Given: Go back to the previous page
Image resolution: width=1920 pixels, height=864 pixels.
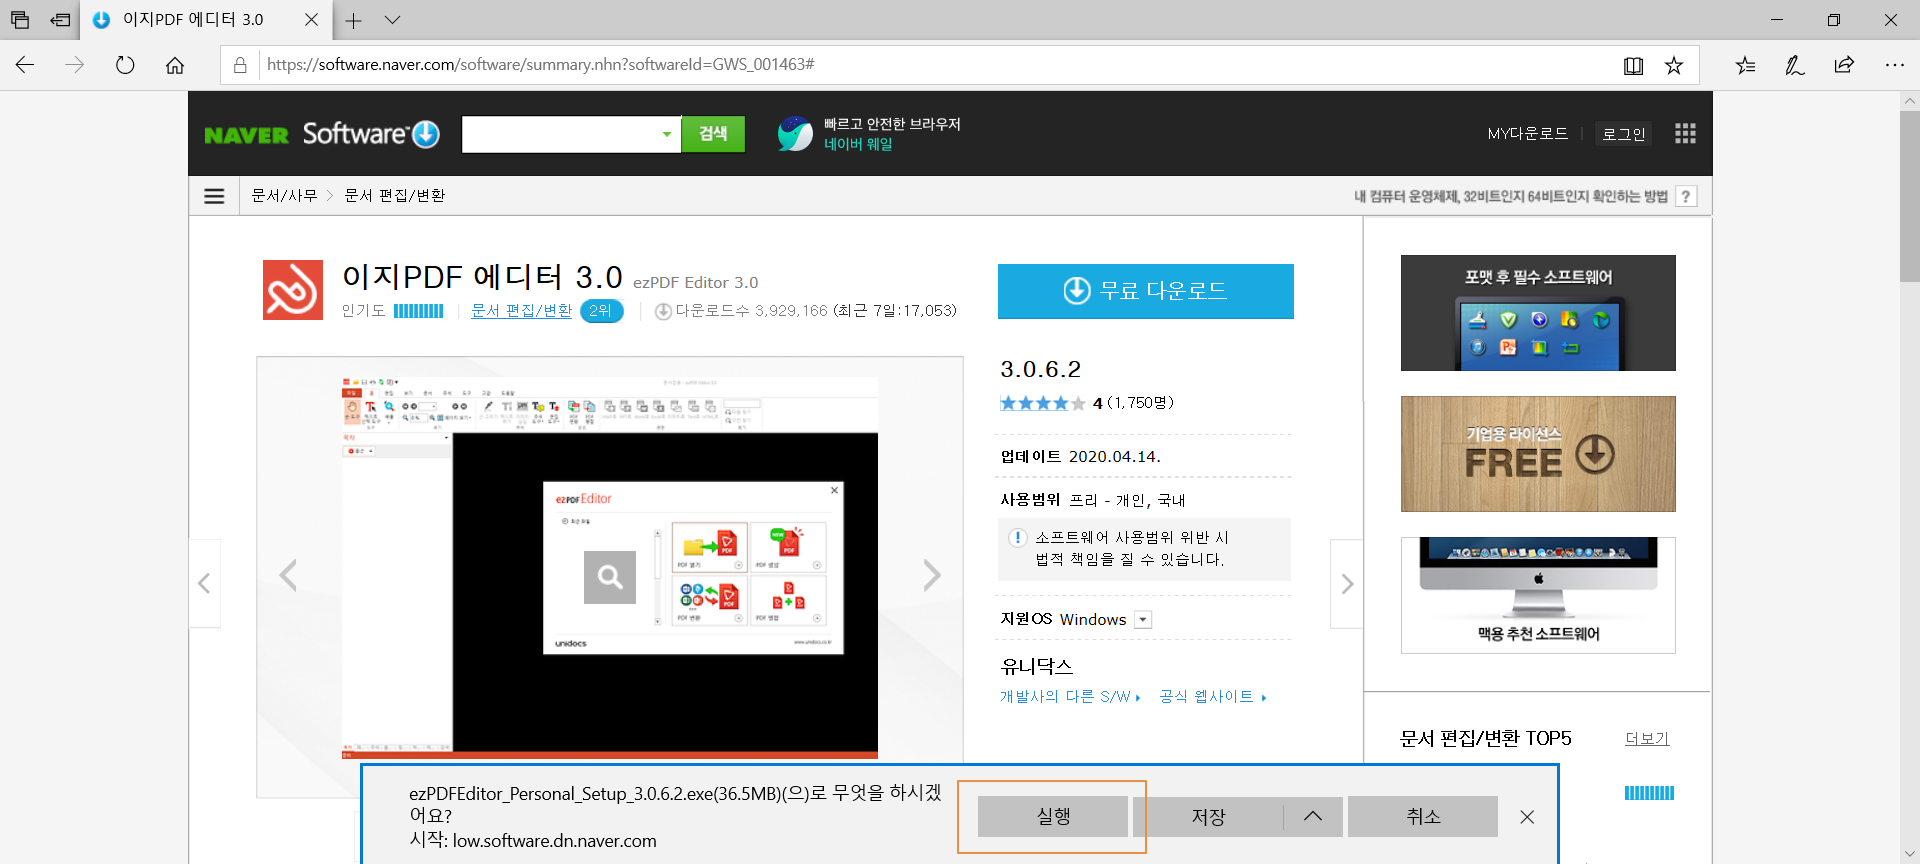Looking at the screenshot, I should [25, 65].
